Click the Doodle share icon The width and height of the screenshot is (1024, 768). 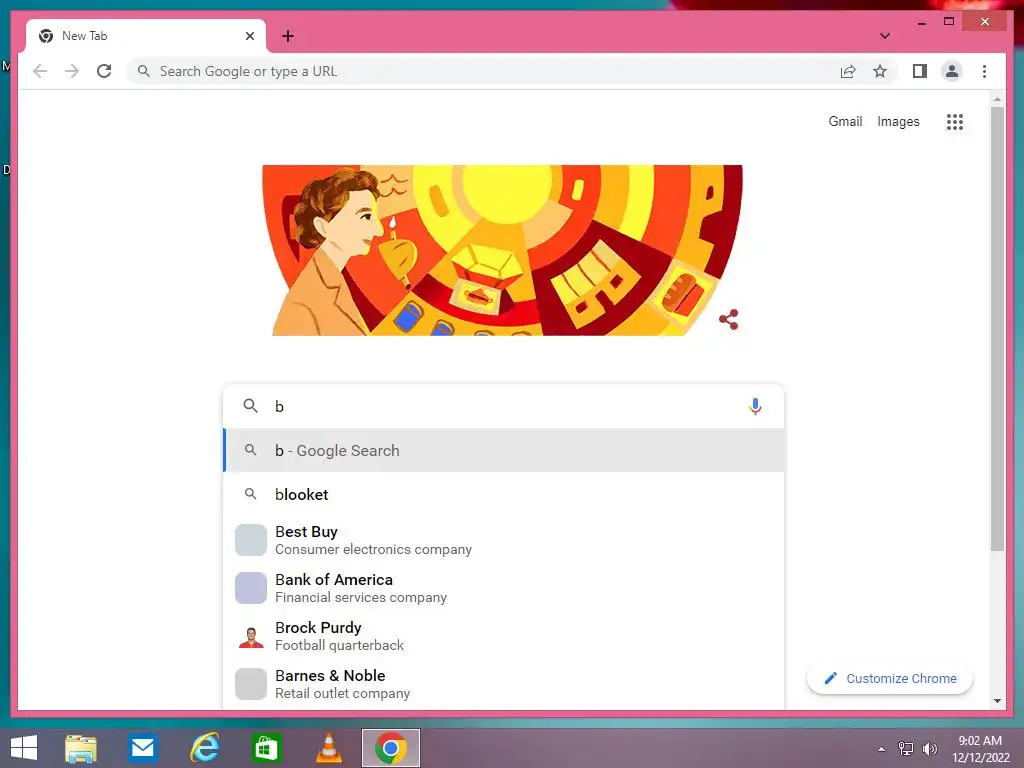(728, 319)
